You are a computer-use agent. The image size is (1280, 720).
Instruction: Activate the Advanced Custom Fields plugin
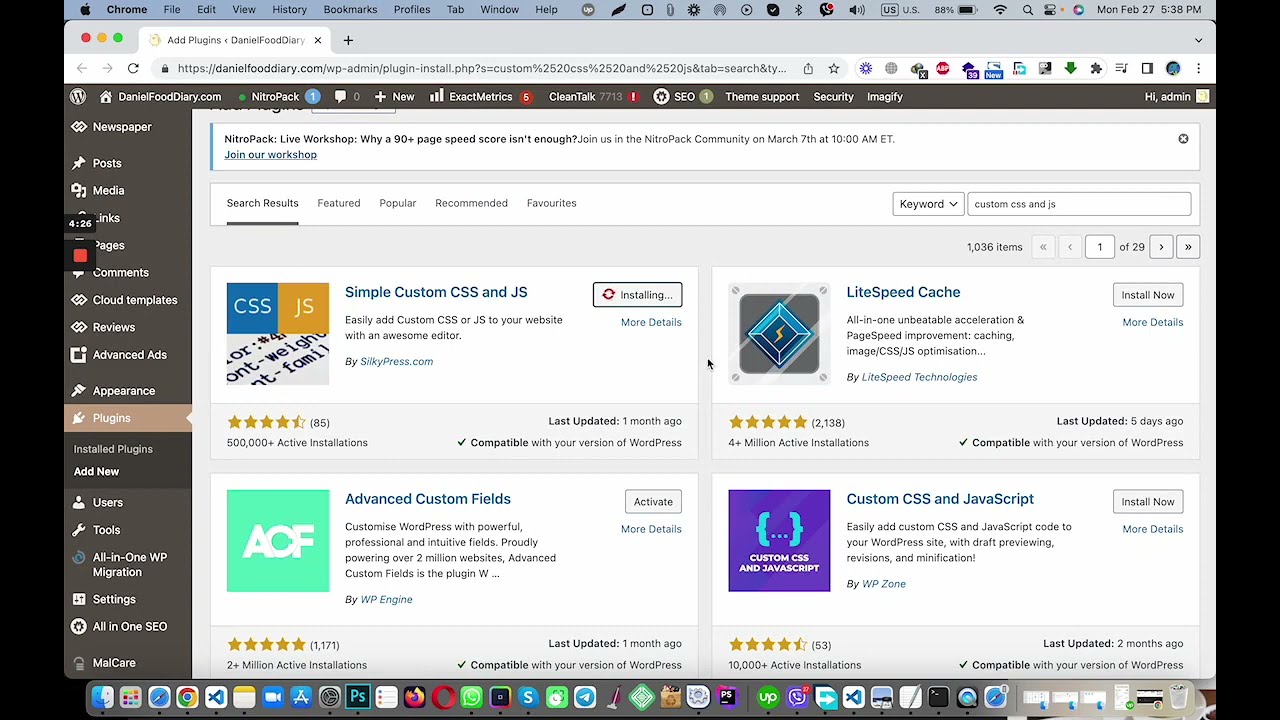click(x=653, y=502)
